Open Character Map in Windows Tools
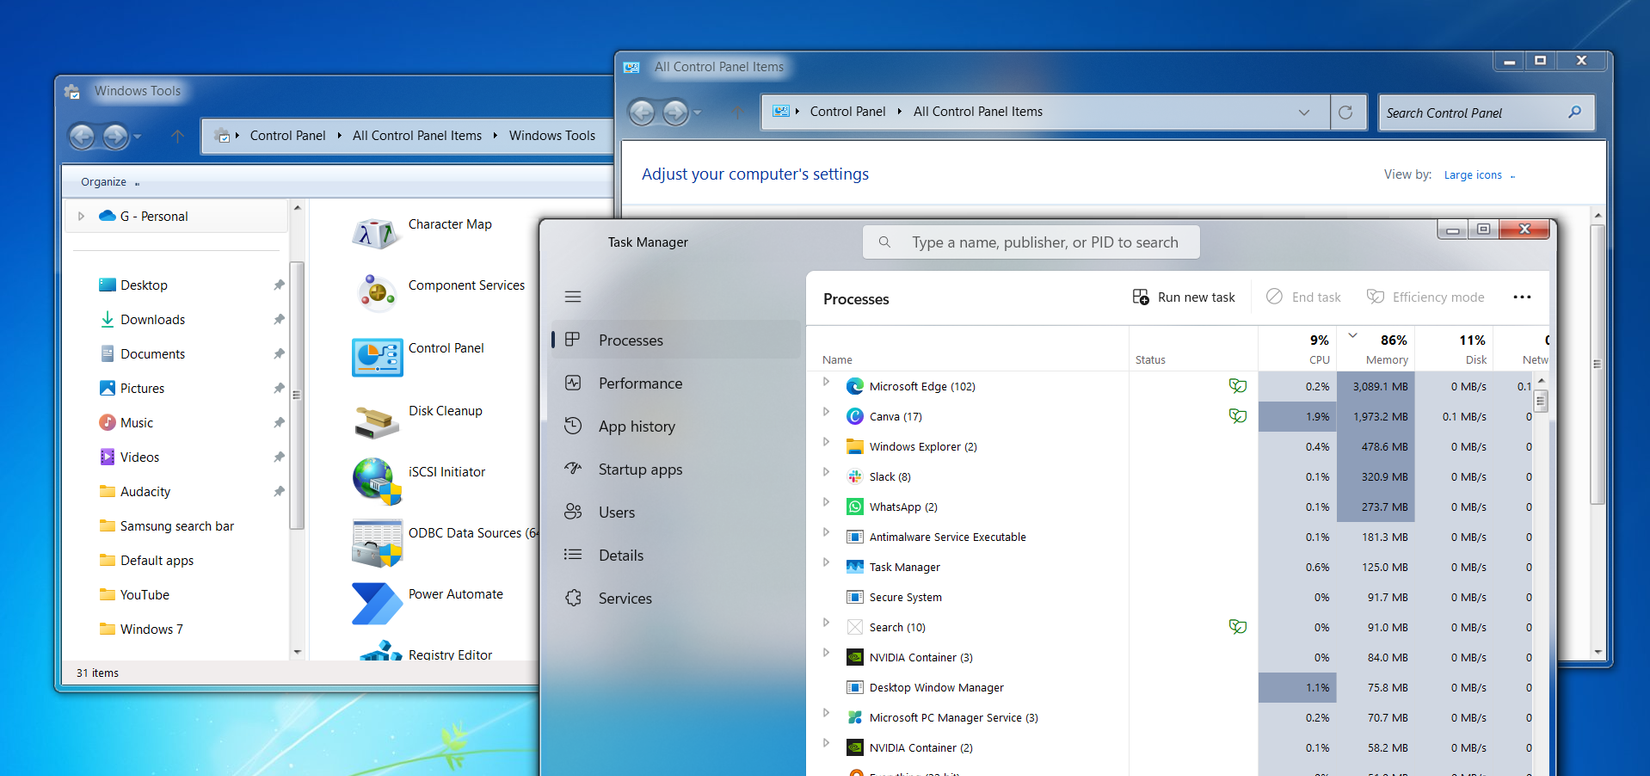 [422, 232]
